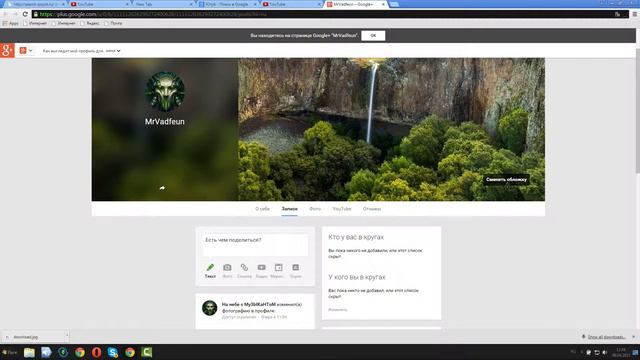Click the share arrow icon on cover

[162, 188]
